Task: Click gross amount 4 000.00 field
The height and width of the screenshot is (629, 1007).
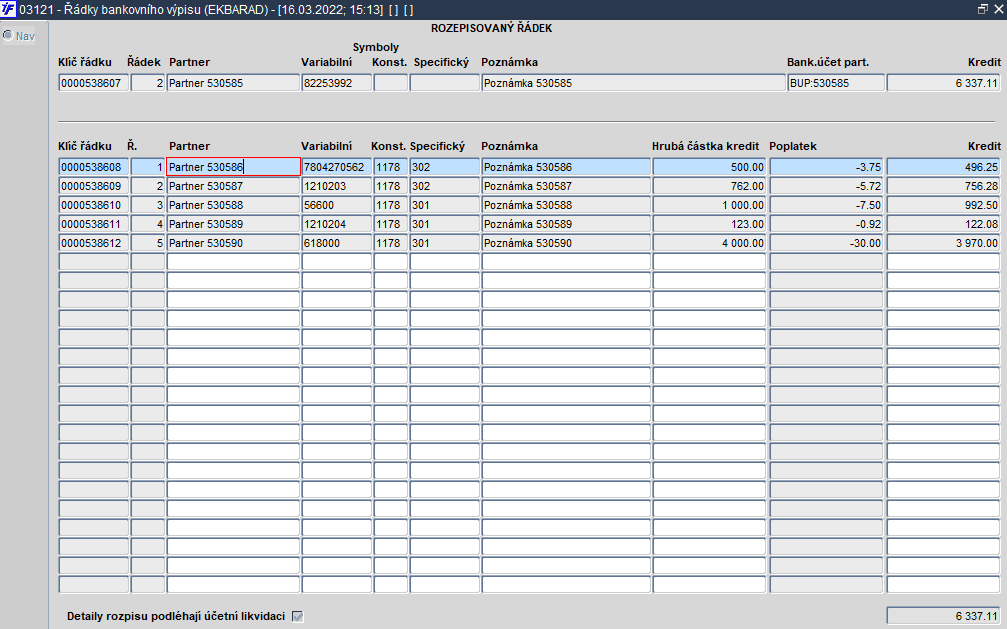Action: coord(709,244)
